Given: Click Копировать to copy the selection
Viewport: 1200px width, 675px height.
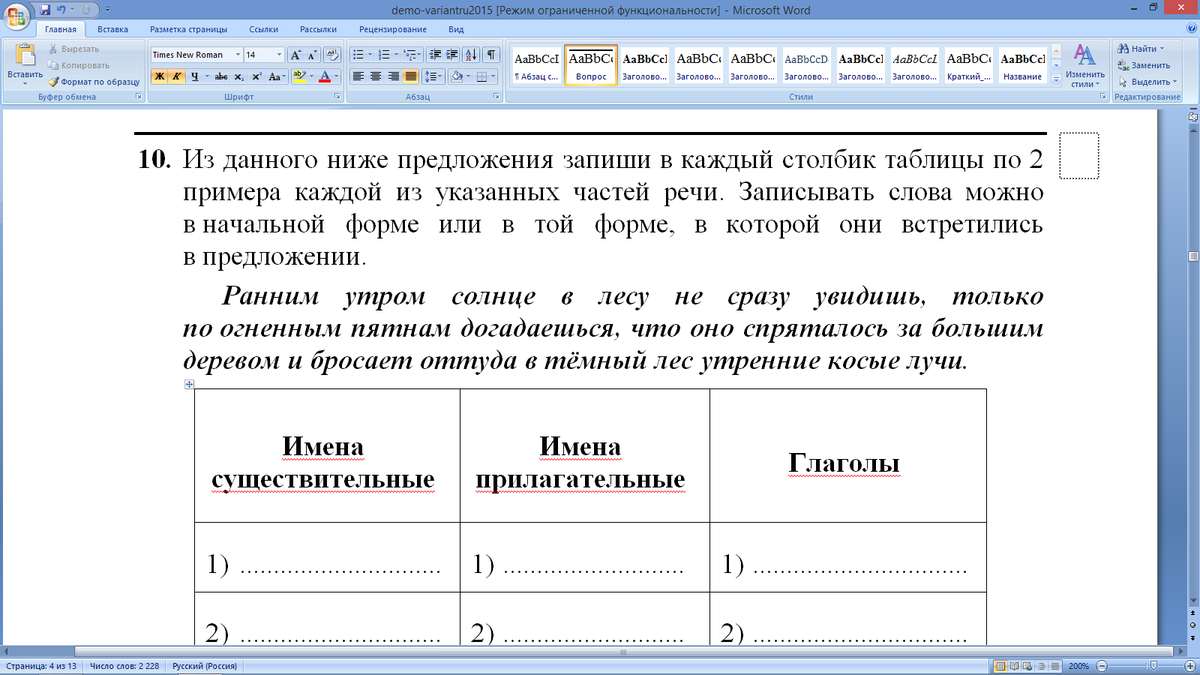Looking at the screenshot, I should pos(77,65).
